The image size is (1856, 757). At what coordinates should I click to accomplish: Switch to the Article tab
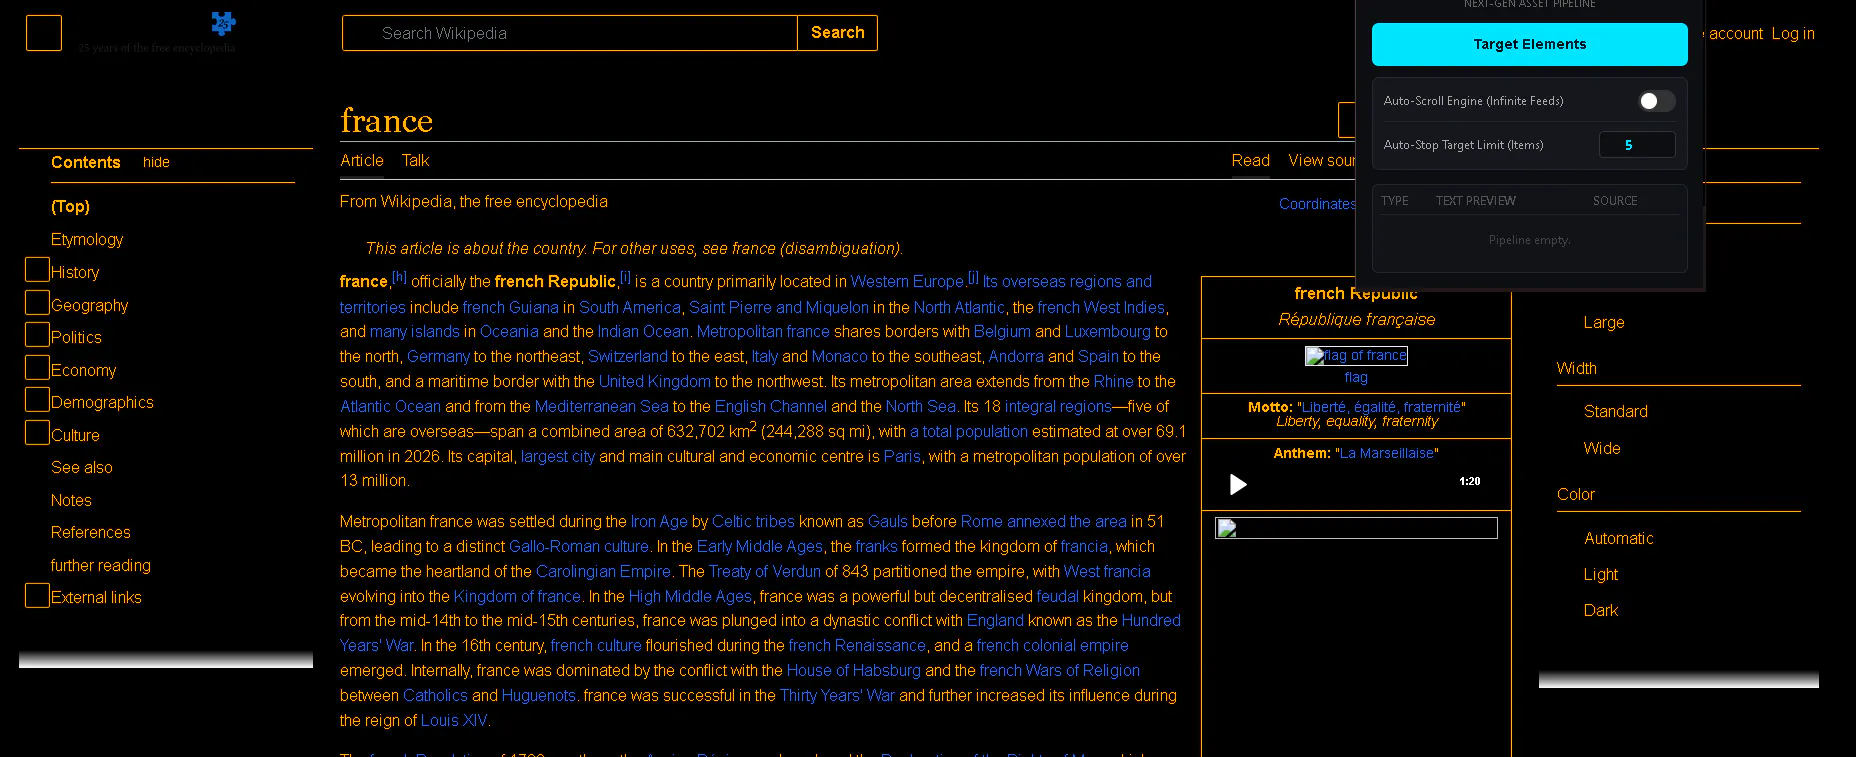click(362, 160)
